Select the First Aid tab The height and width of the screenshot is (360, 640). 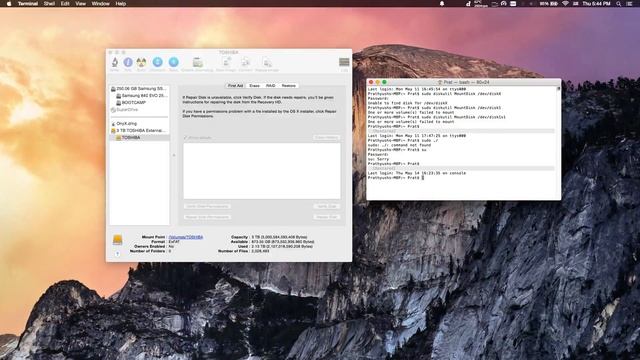(x=236, y=86)
